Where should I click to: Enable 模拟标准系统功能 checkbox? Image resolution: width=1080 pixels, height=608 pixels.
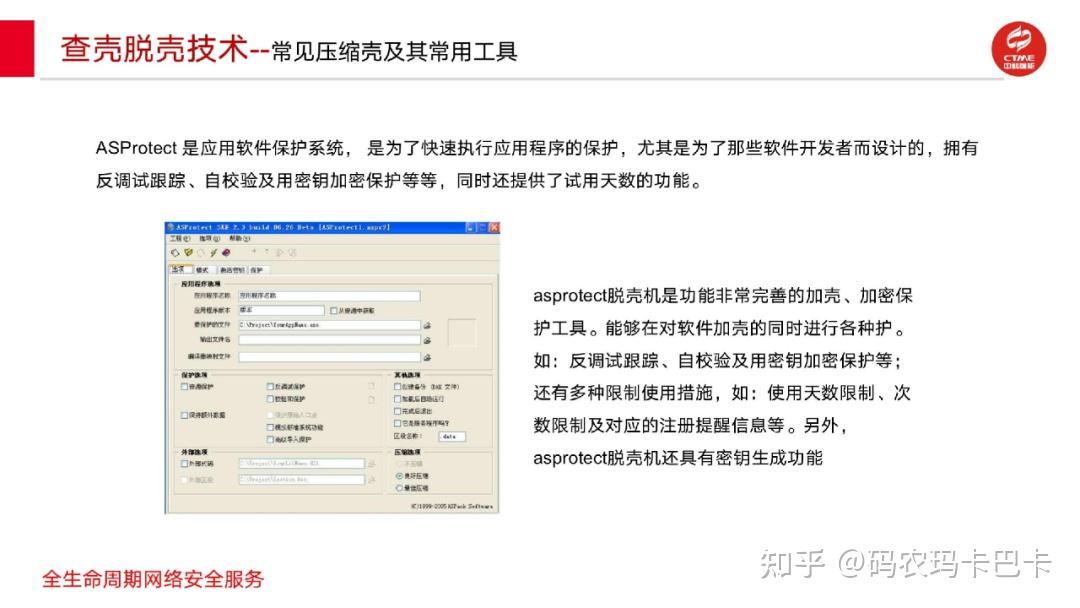point(270,428)
